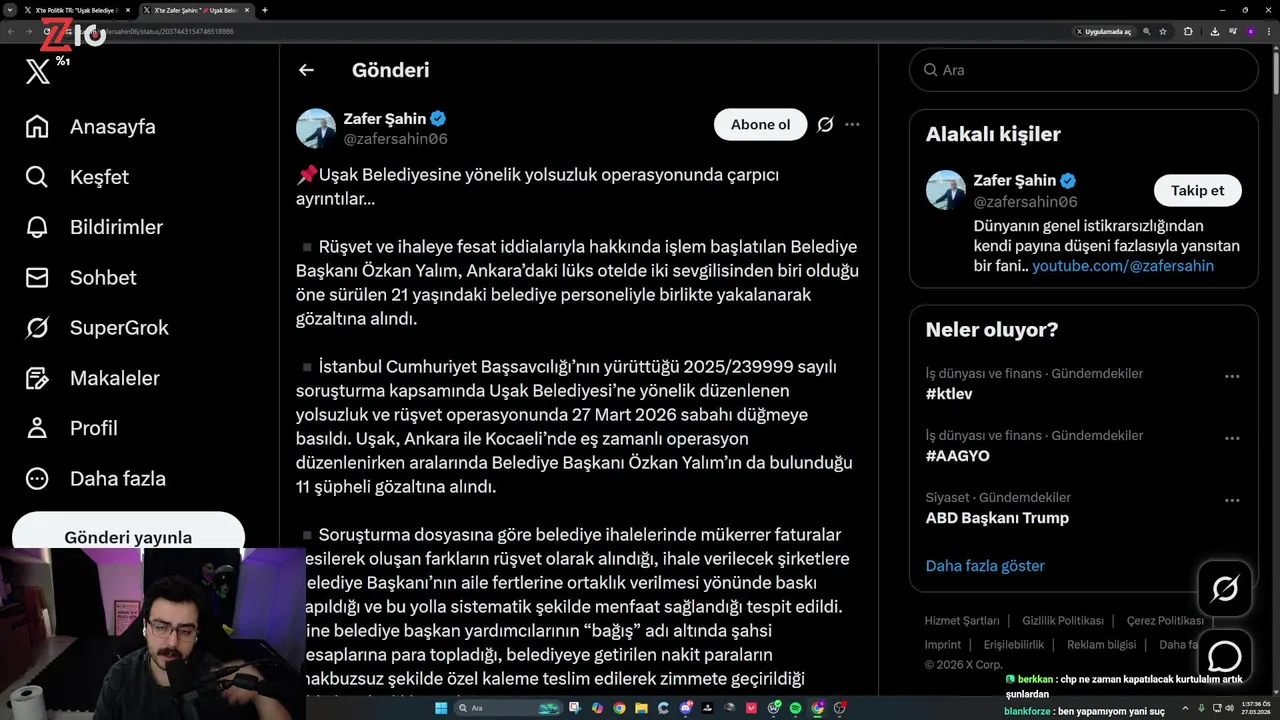Open the browser extensions icon
This screenshot has width=1280, height=720.
coord(1188,32)
